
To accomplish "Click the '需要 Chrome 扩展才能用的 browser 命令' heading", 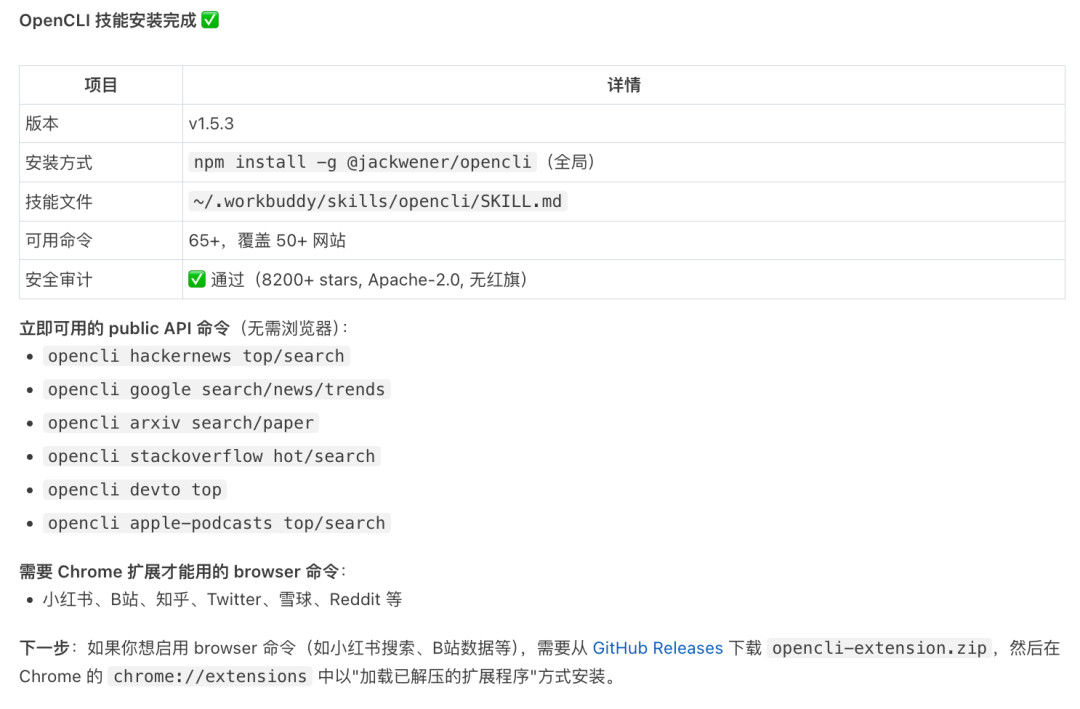I will tap(179, 572).
